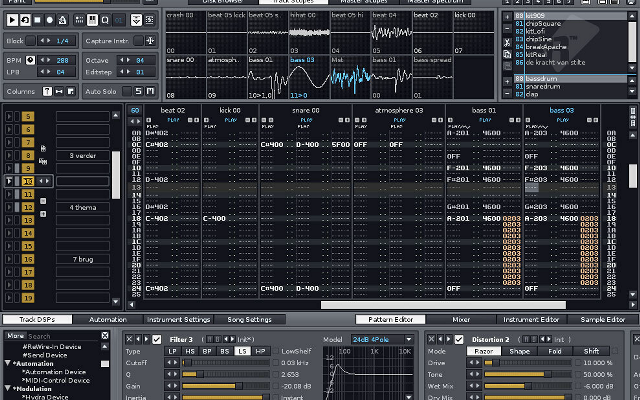The height and width of the screenshot is (400, 640).
Task: Start song playback with the Play button
Action: (x=12, y=20)
